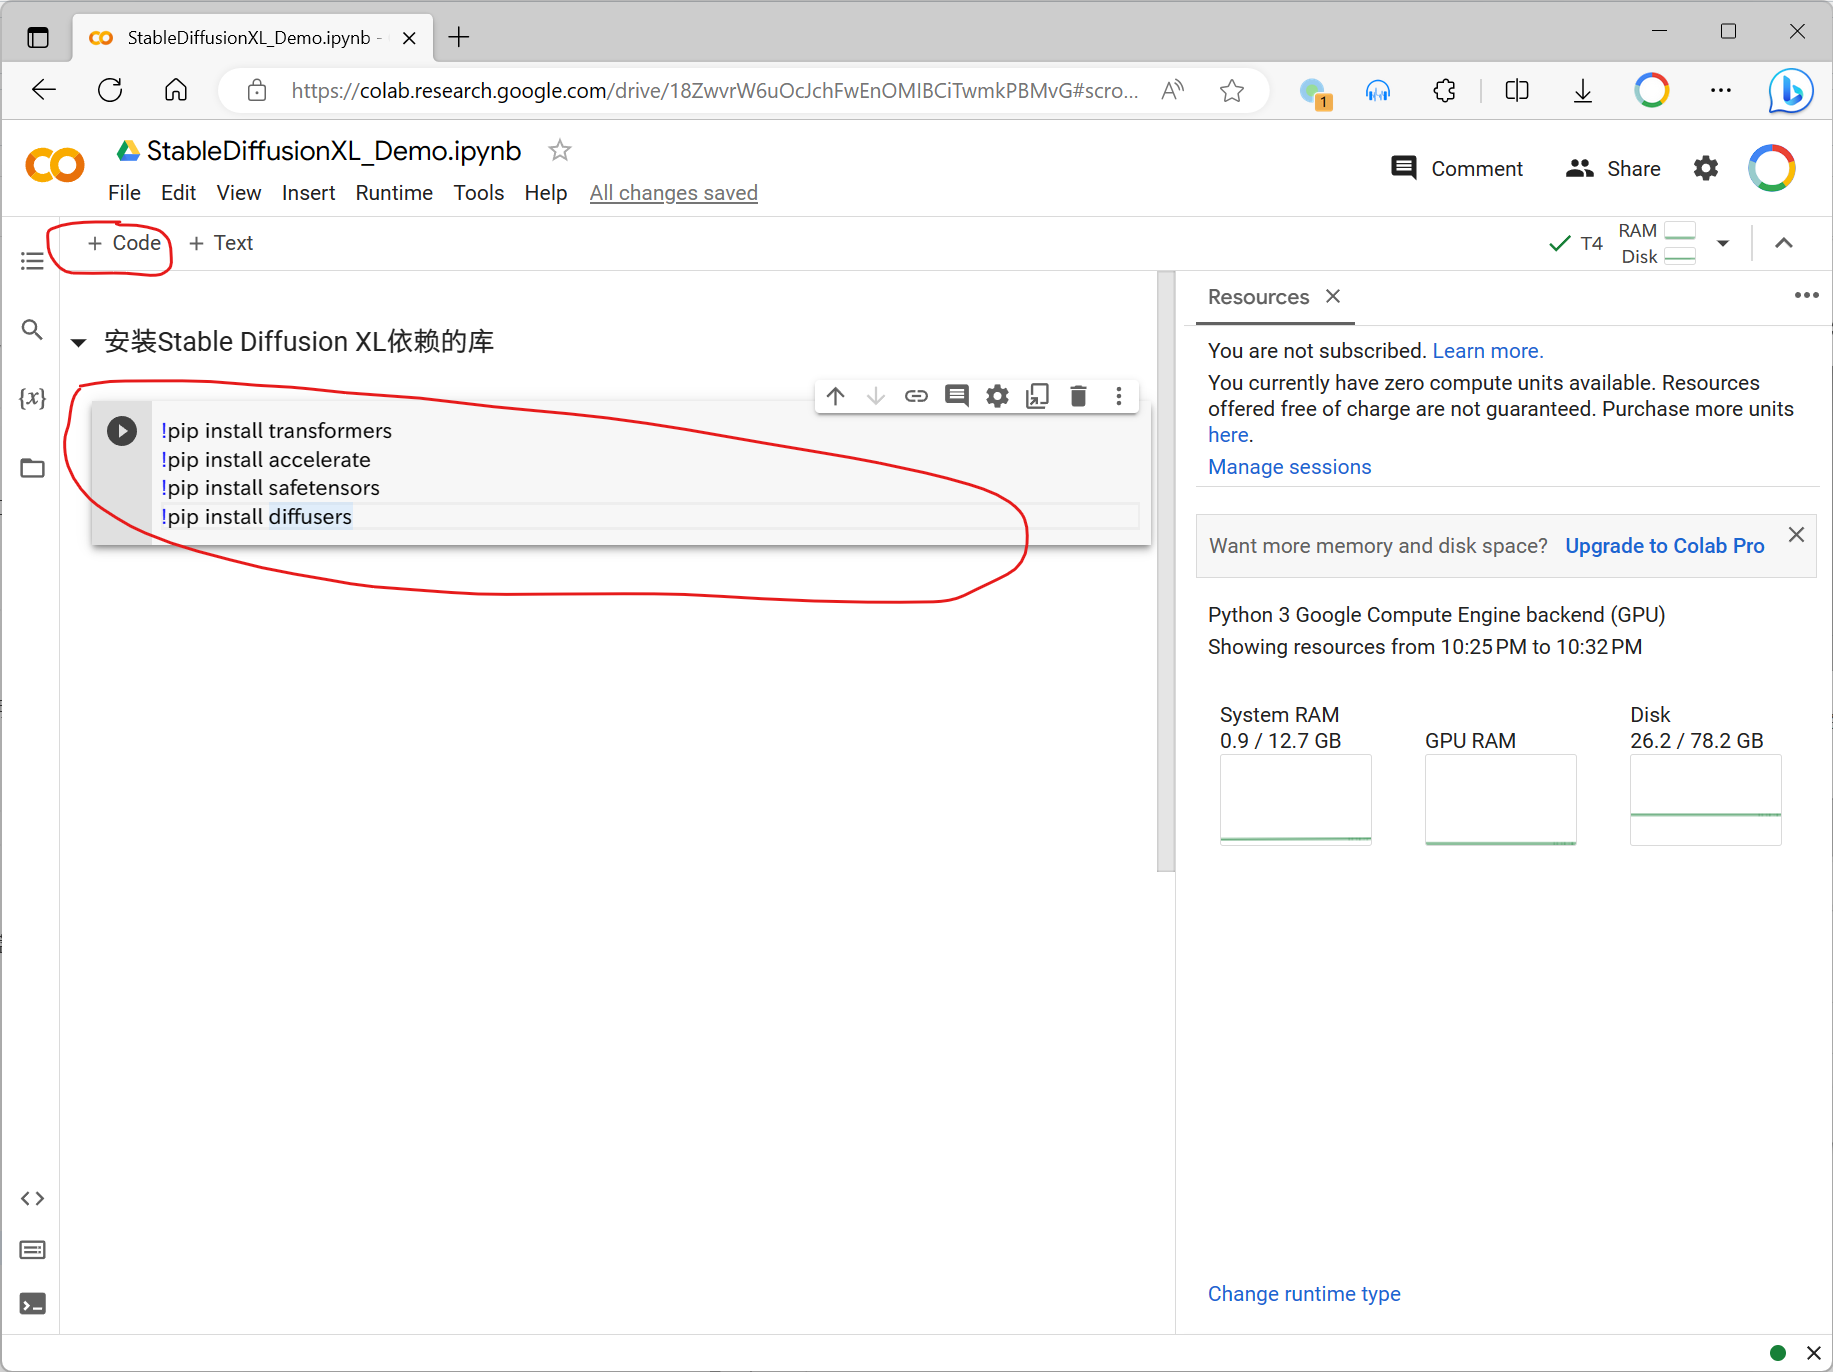This screenshot has height=1372, width=1833.
Task: Star the notebook next to the title
Action: pos(560,150)
